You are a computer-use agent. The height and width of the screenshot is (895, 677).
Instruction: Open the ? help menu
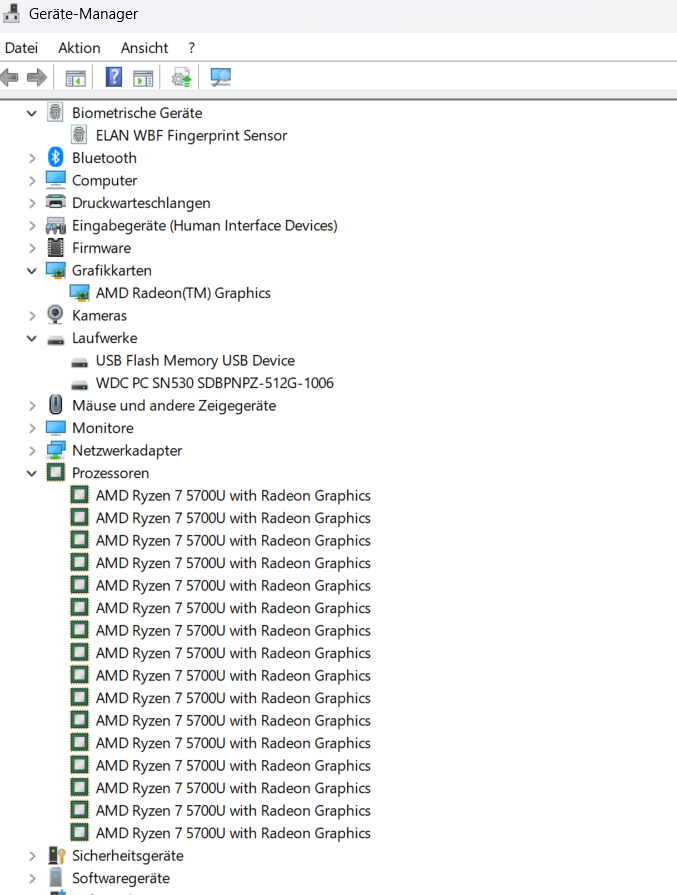click(192, 48)
